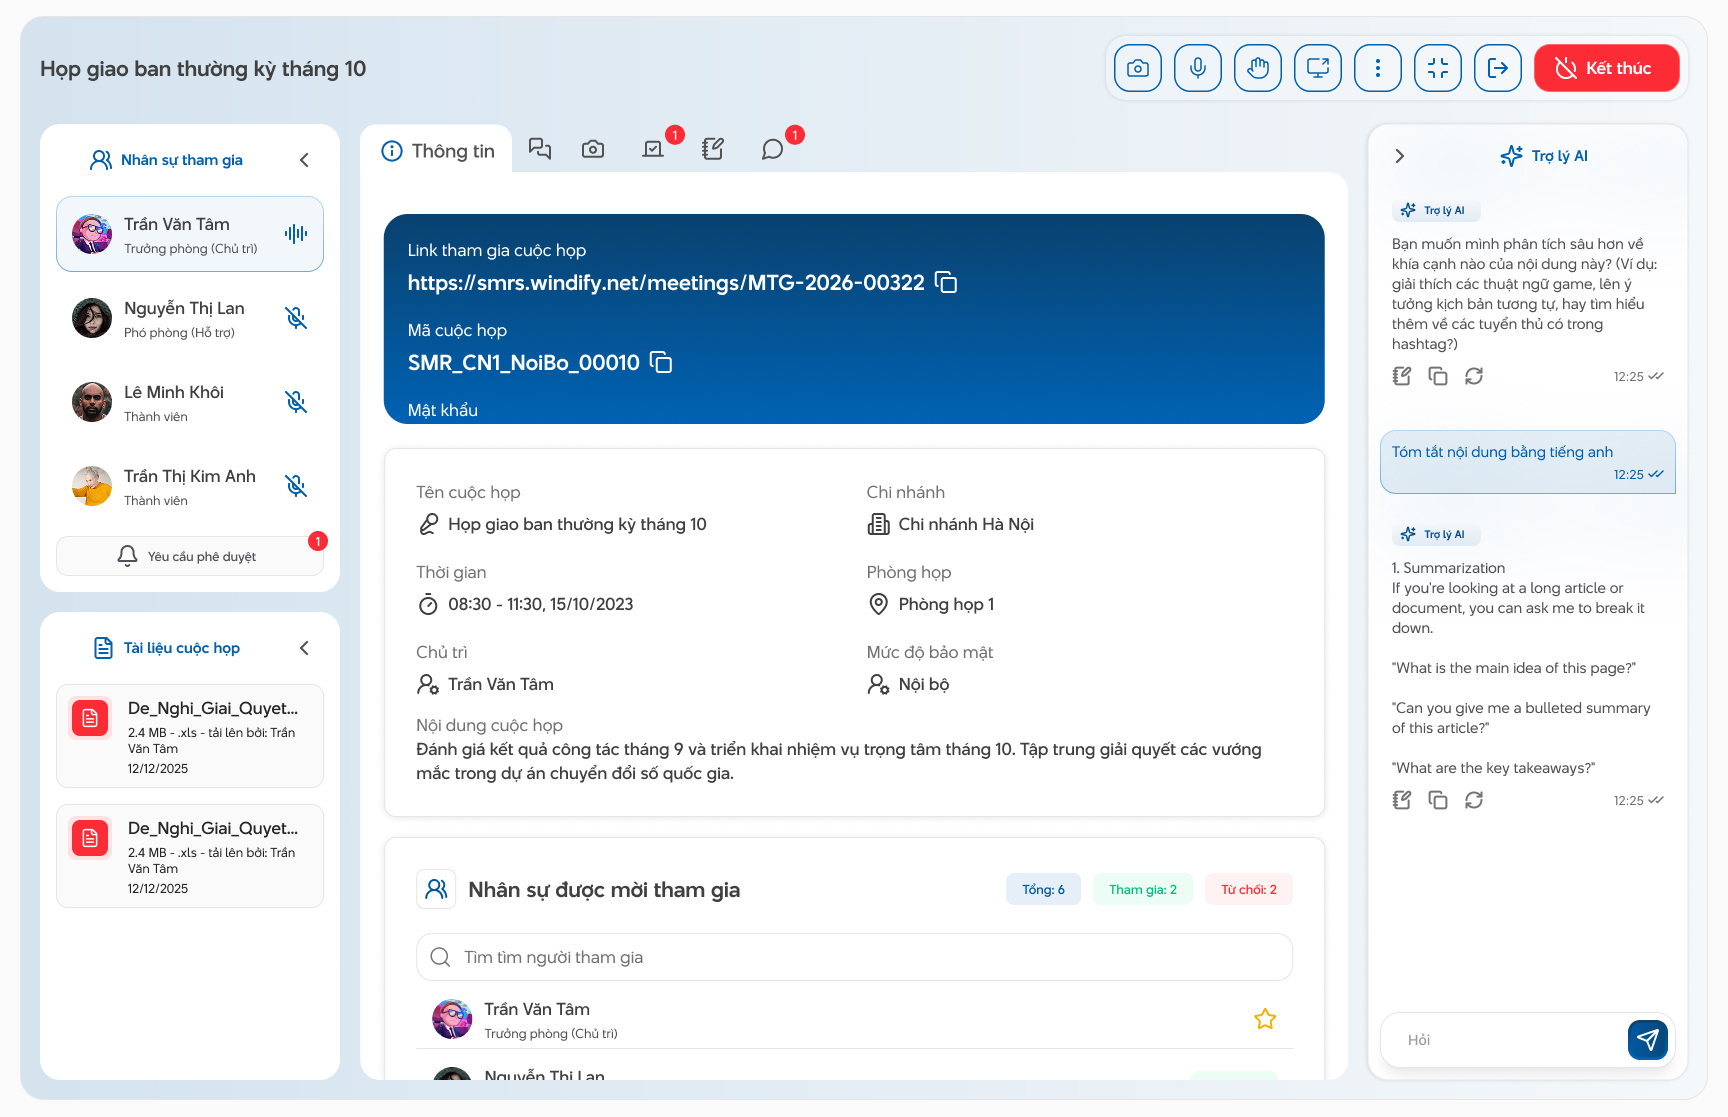This screenshot has height=1117, width=1728.
Task: Click Trần Văn Tâm's audio waveform icon
Action: click(x=296, y=234)
